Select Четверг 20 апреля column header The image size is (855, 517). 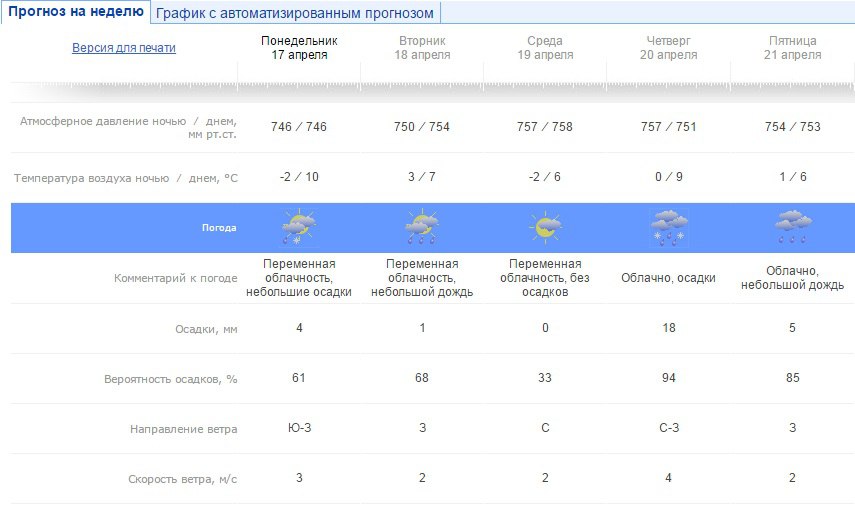click(669, 47)
